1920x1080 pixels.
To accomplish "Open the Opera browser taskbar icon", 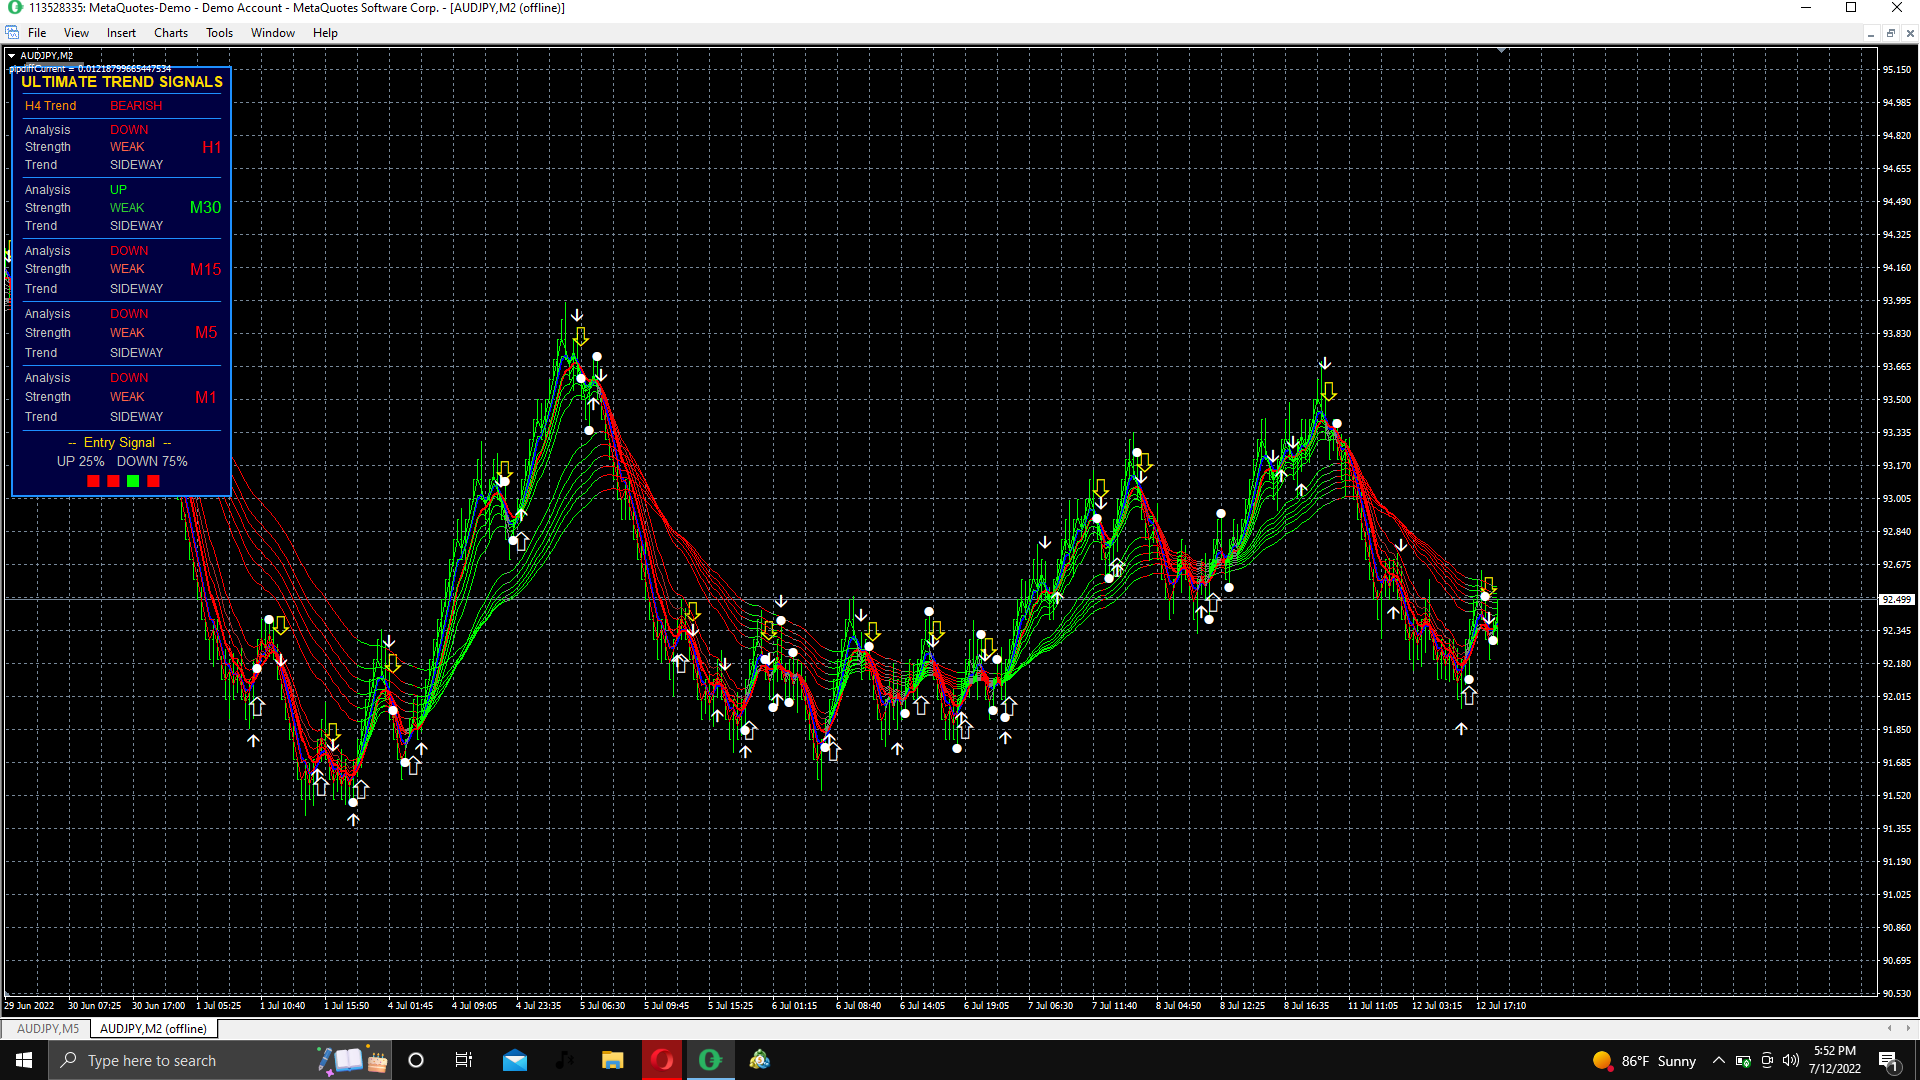I will (661, 1061).
